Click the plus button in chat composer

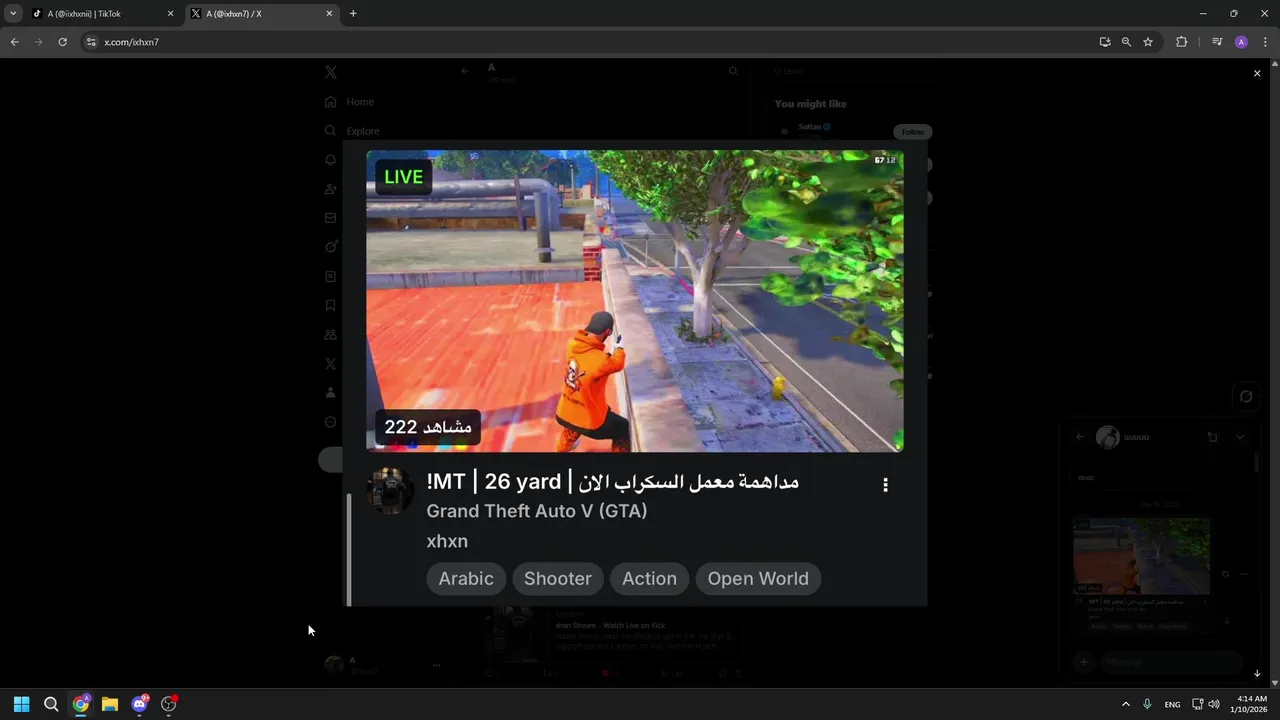click(1083, 662)
